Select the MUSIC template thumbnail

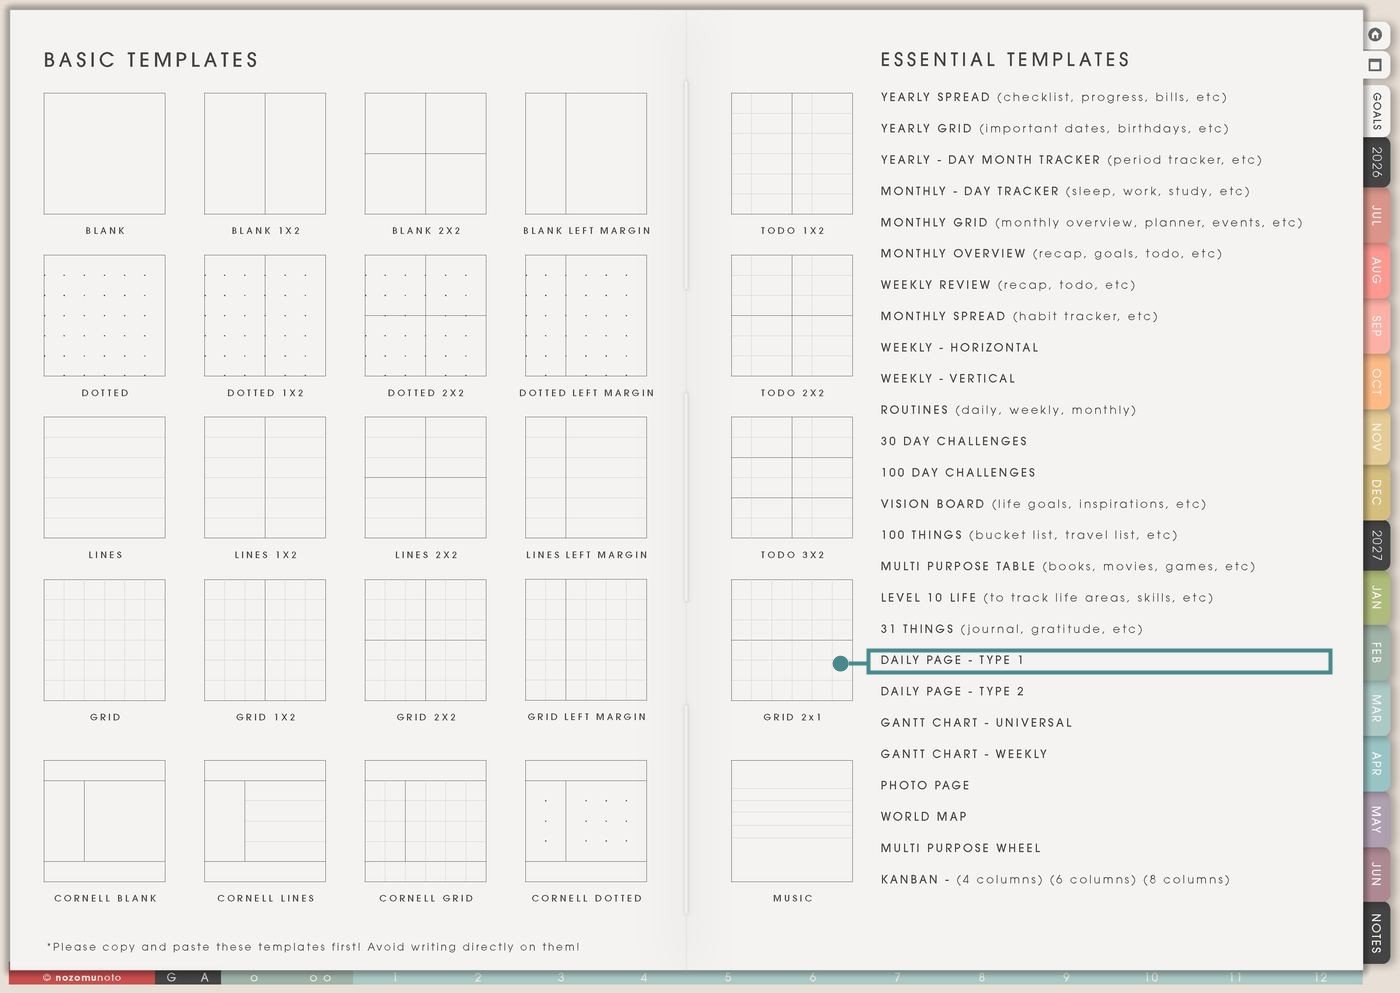click(x=792, y=821)
